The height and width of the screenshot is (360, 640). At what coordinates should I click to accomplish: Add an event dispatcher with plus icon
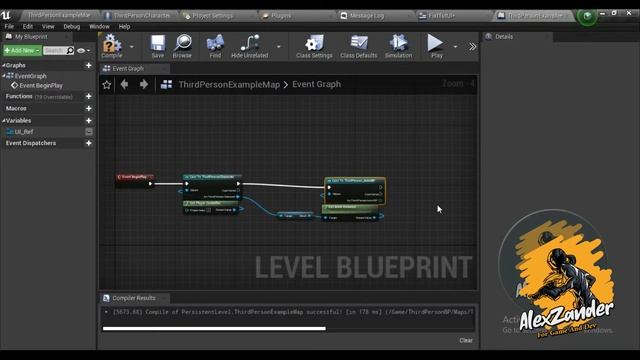[x=89, y=143]
